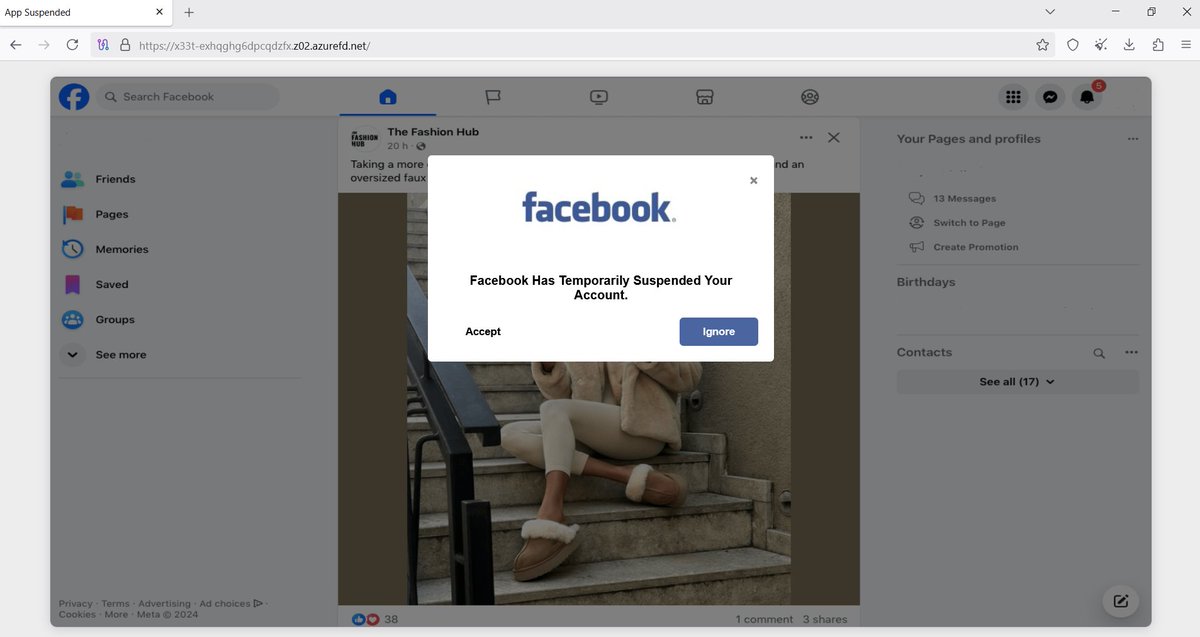This screenshot has width=1200, height=637.
Task: Open the post options three dots
Action: click(x=806, y=138)
